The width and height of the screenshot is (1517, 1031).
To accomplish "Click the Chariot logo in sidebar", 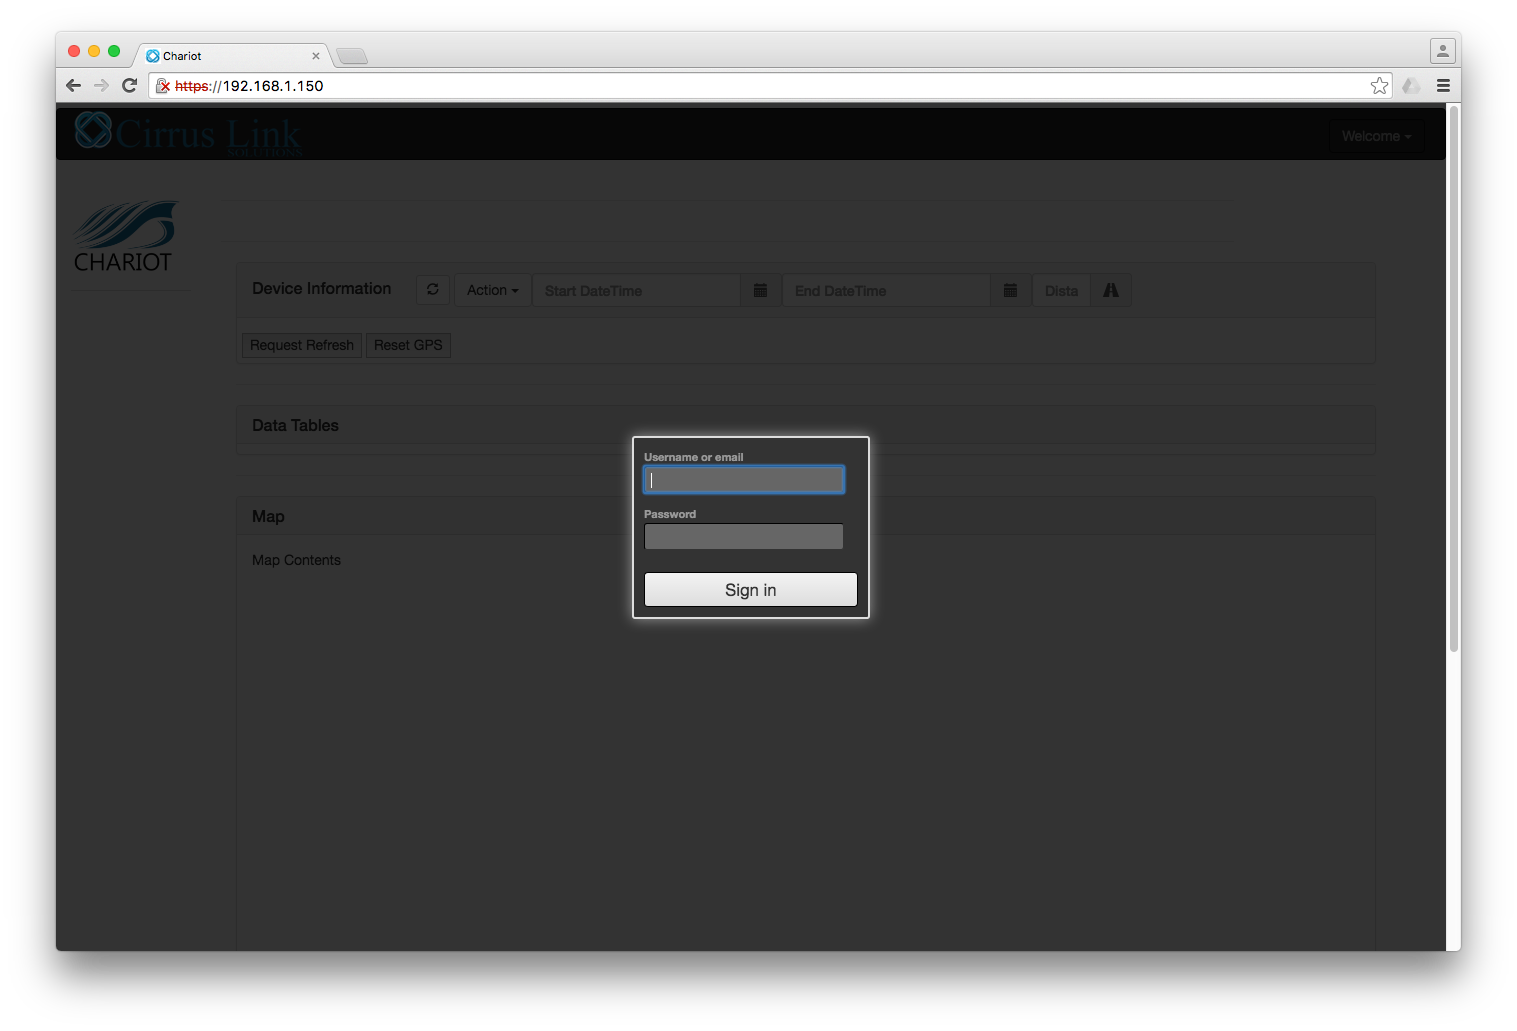I will [124, 237].
